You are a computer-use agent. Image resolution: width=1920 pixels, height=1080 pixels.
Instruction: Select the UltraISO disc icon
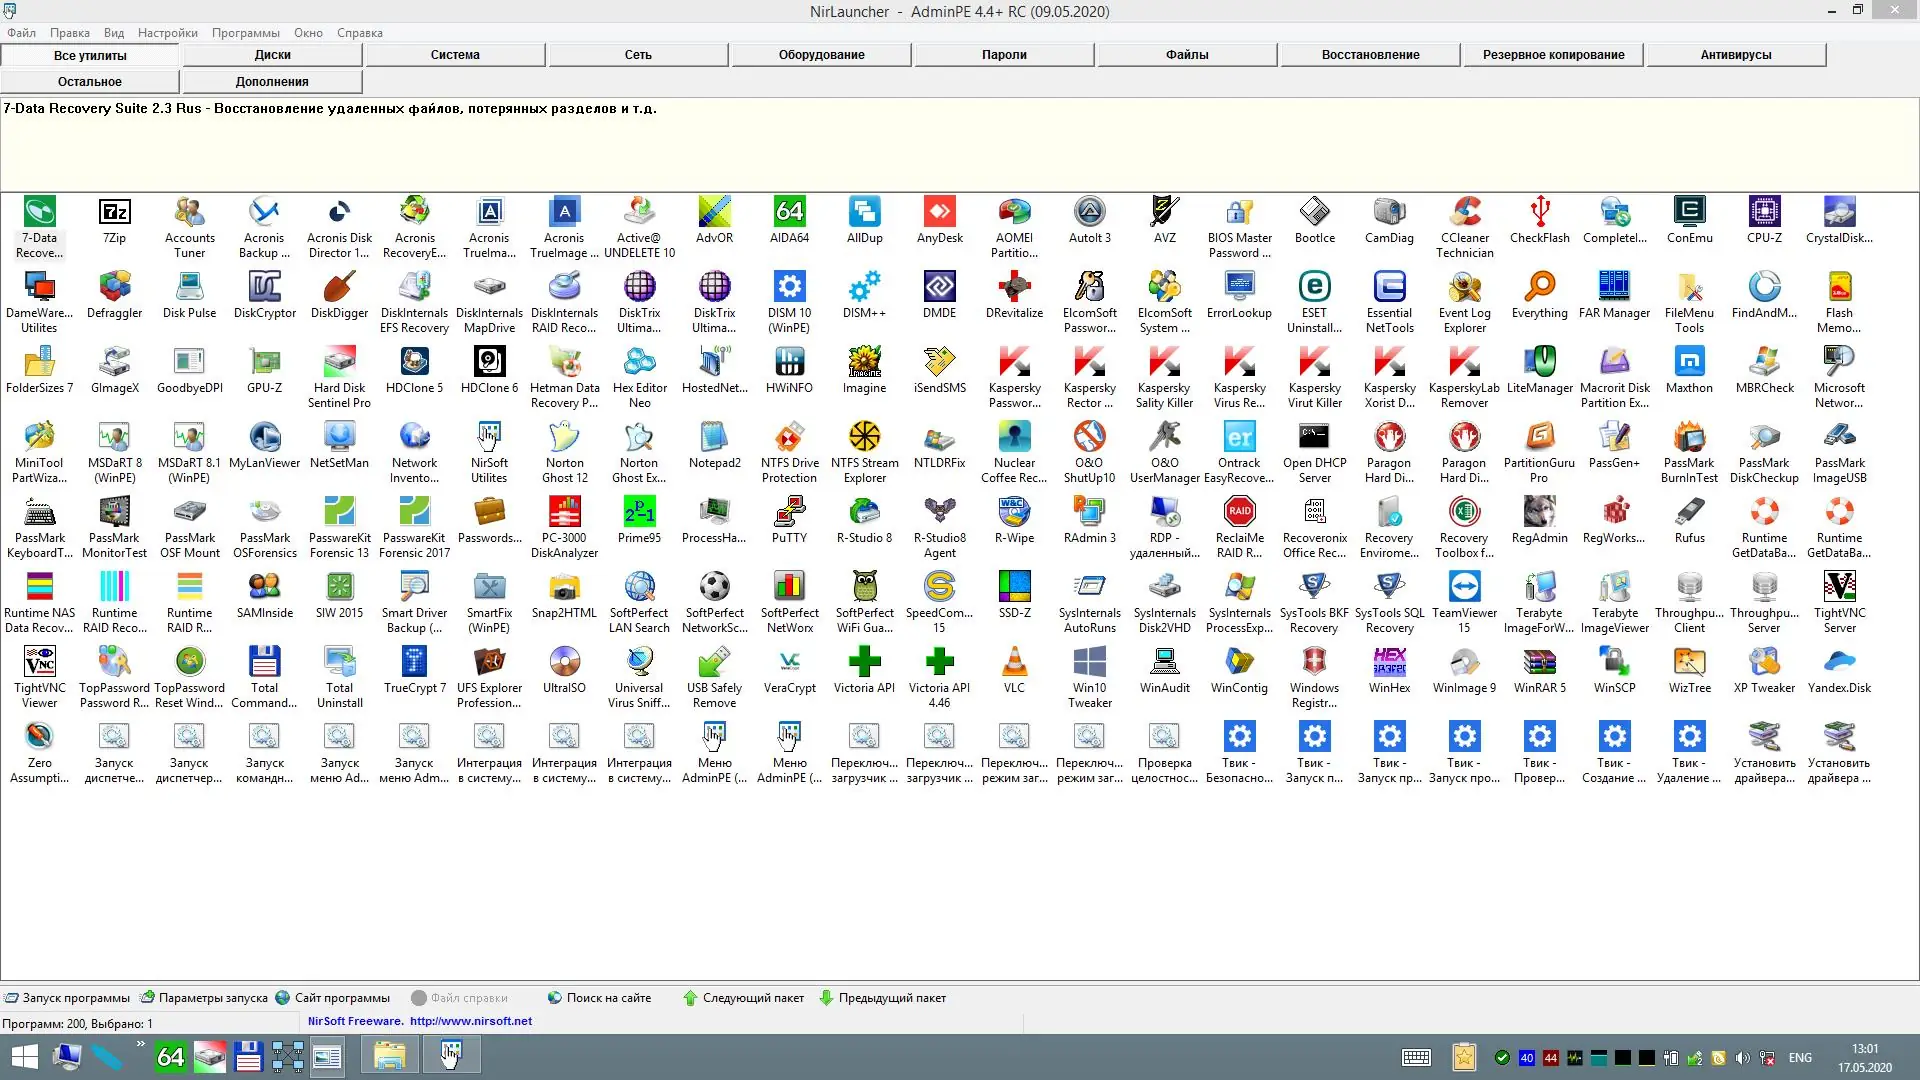[564, 662]
